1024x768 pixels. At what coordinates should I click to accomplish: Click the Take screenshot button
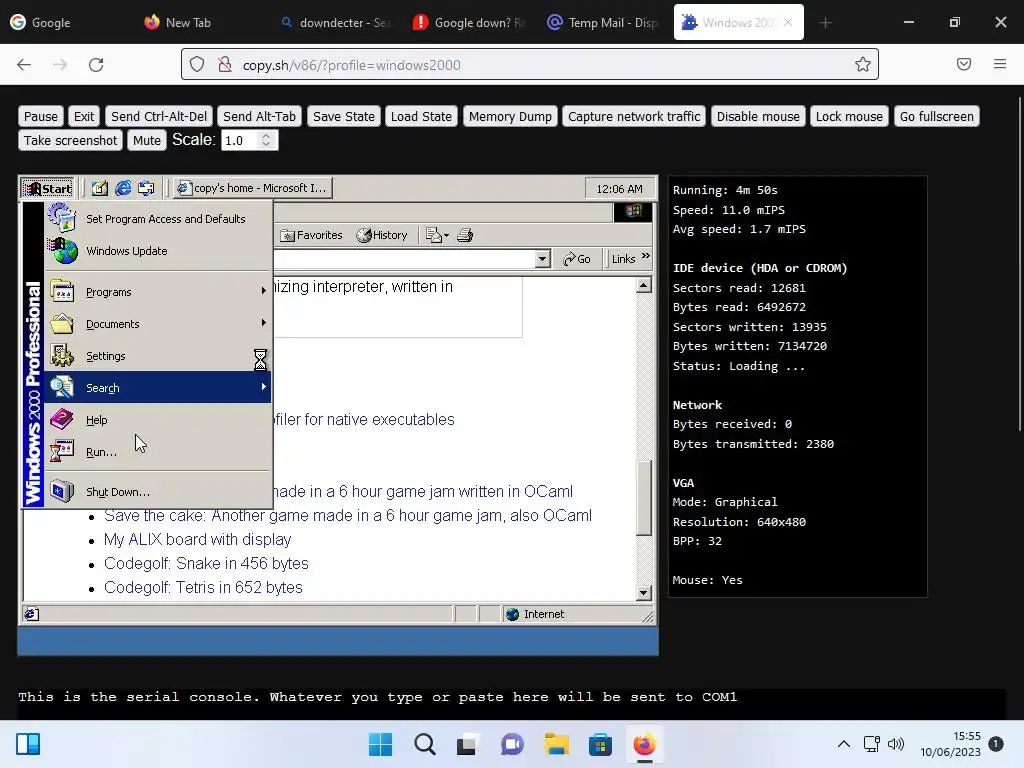point(71,140)
